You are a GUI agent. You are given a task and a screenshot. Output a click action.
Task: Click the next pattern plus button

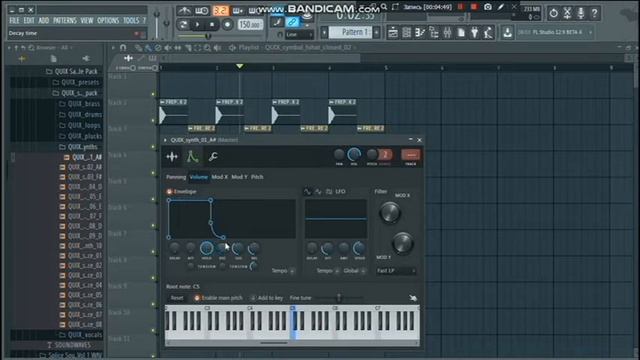tap(377, 32)
